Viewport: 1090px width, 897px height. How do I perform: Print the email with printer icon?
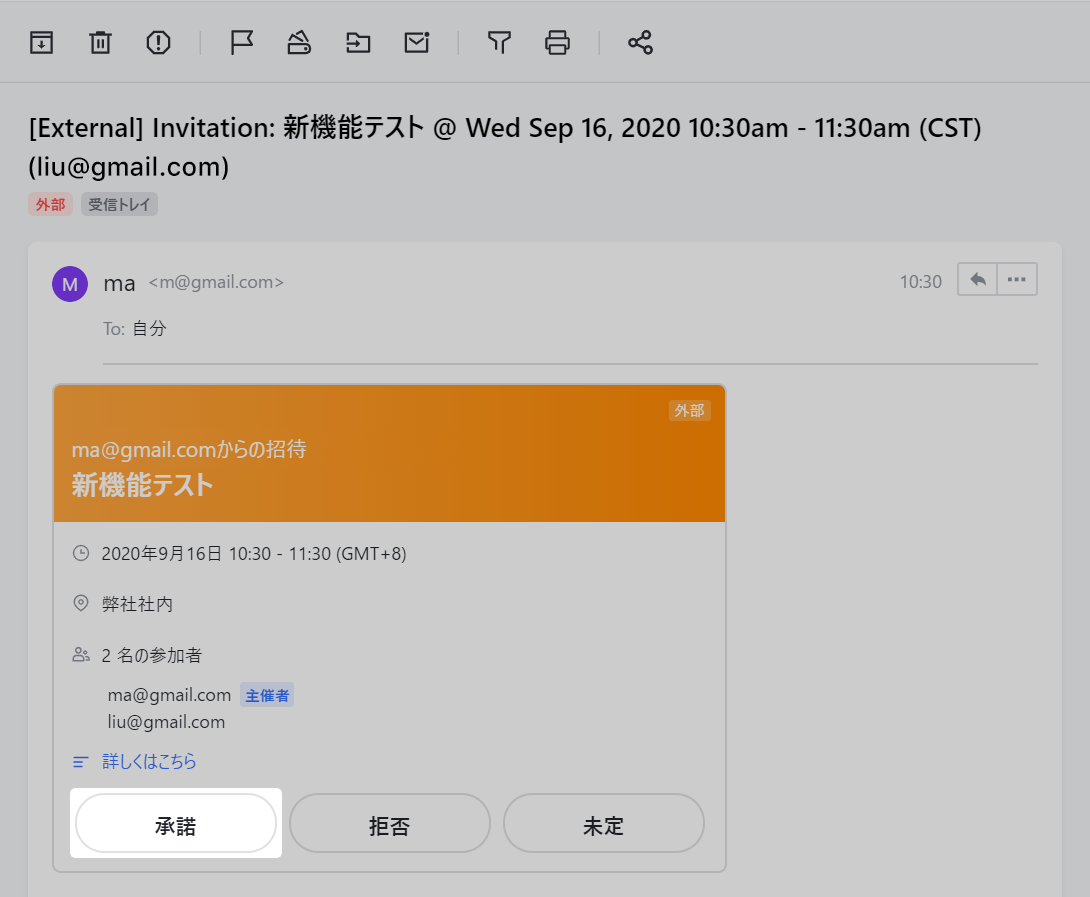click(558, 42)
